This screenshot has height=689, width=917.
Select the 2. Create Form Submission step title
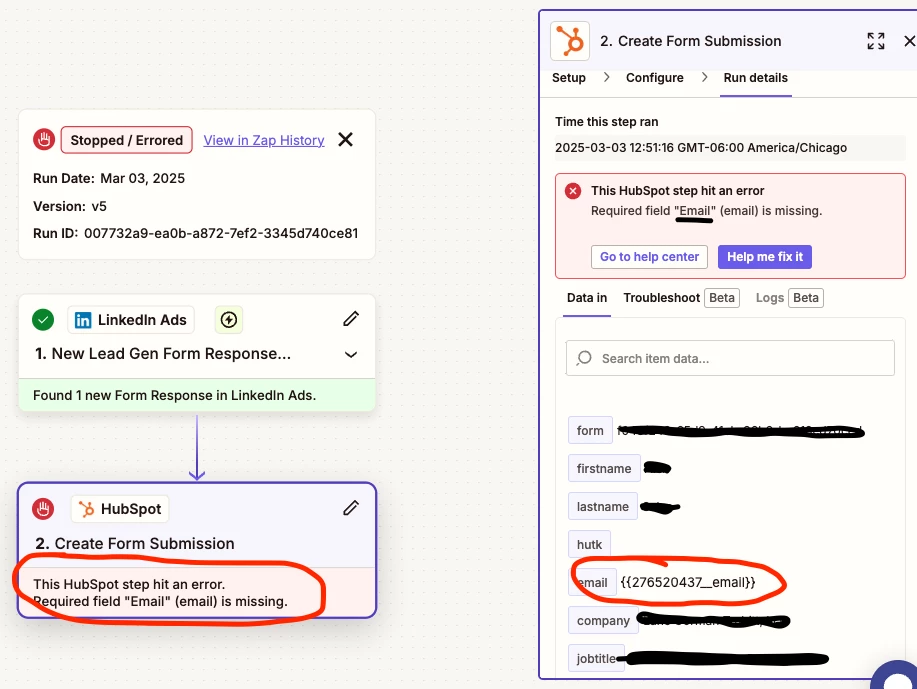(x=135, y=543)
